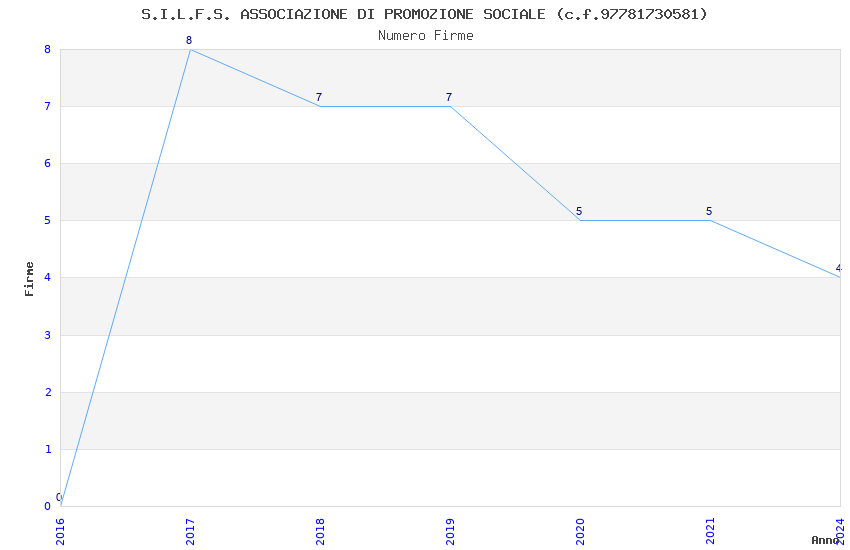This screenshot has width=850, height=550.
Task: Select the 2017 x-axis year label
Action: (190, 532)
